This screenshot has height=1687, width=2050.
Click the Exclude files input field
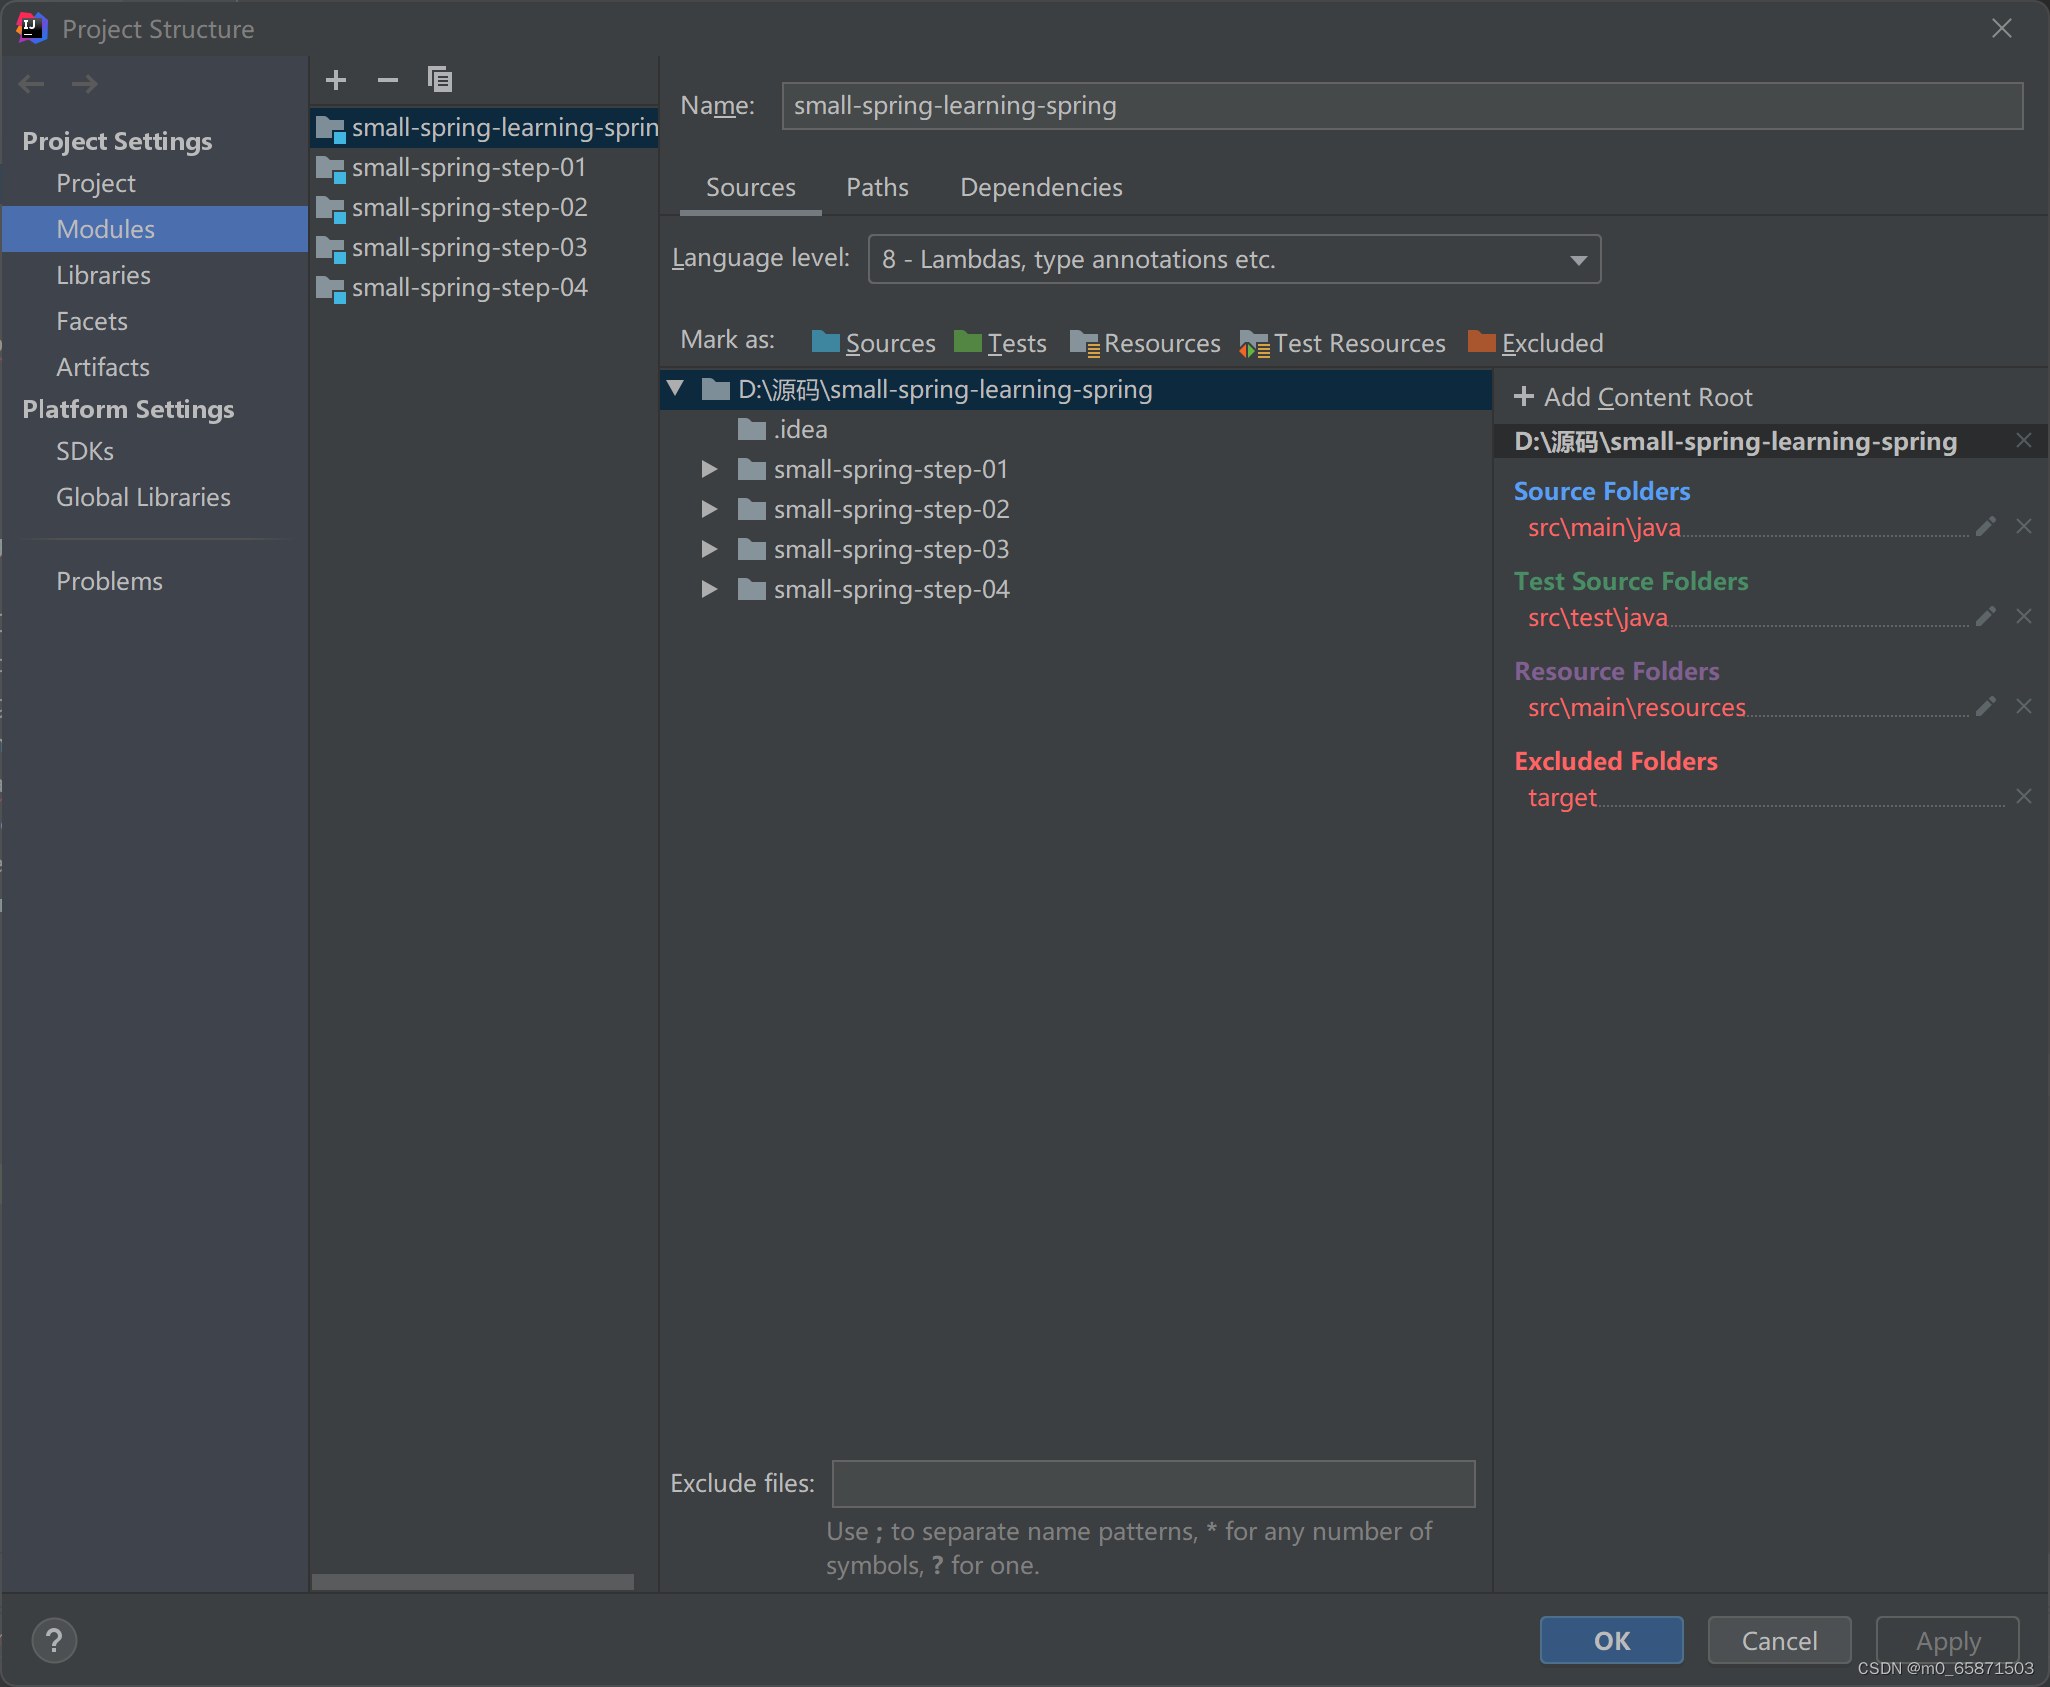pyautogui.click(x=1152, y=1484)
